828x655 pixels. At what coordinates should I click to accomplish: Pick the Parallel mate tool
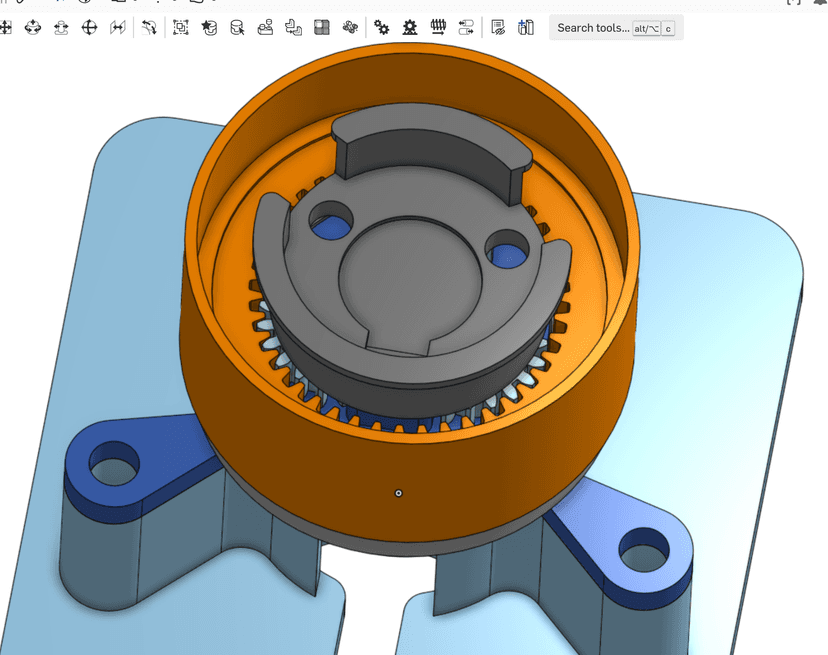[x=118, y=28]
